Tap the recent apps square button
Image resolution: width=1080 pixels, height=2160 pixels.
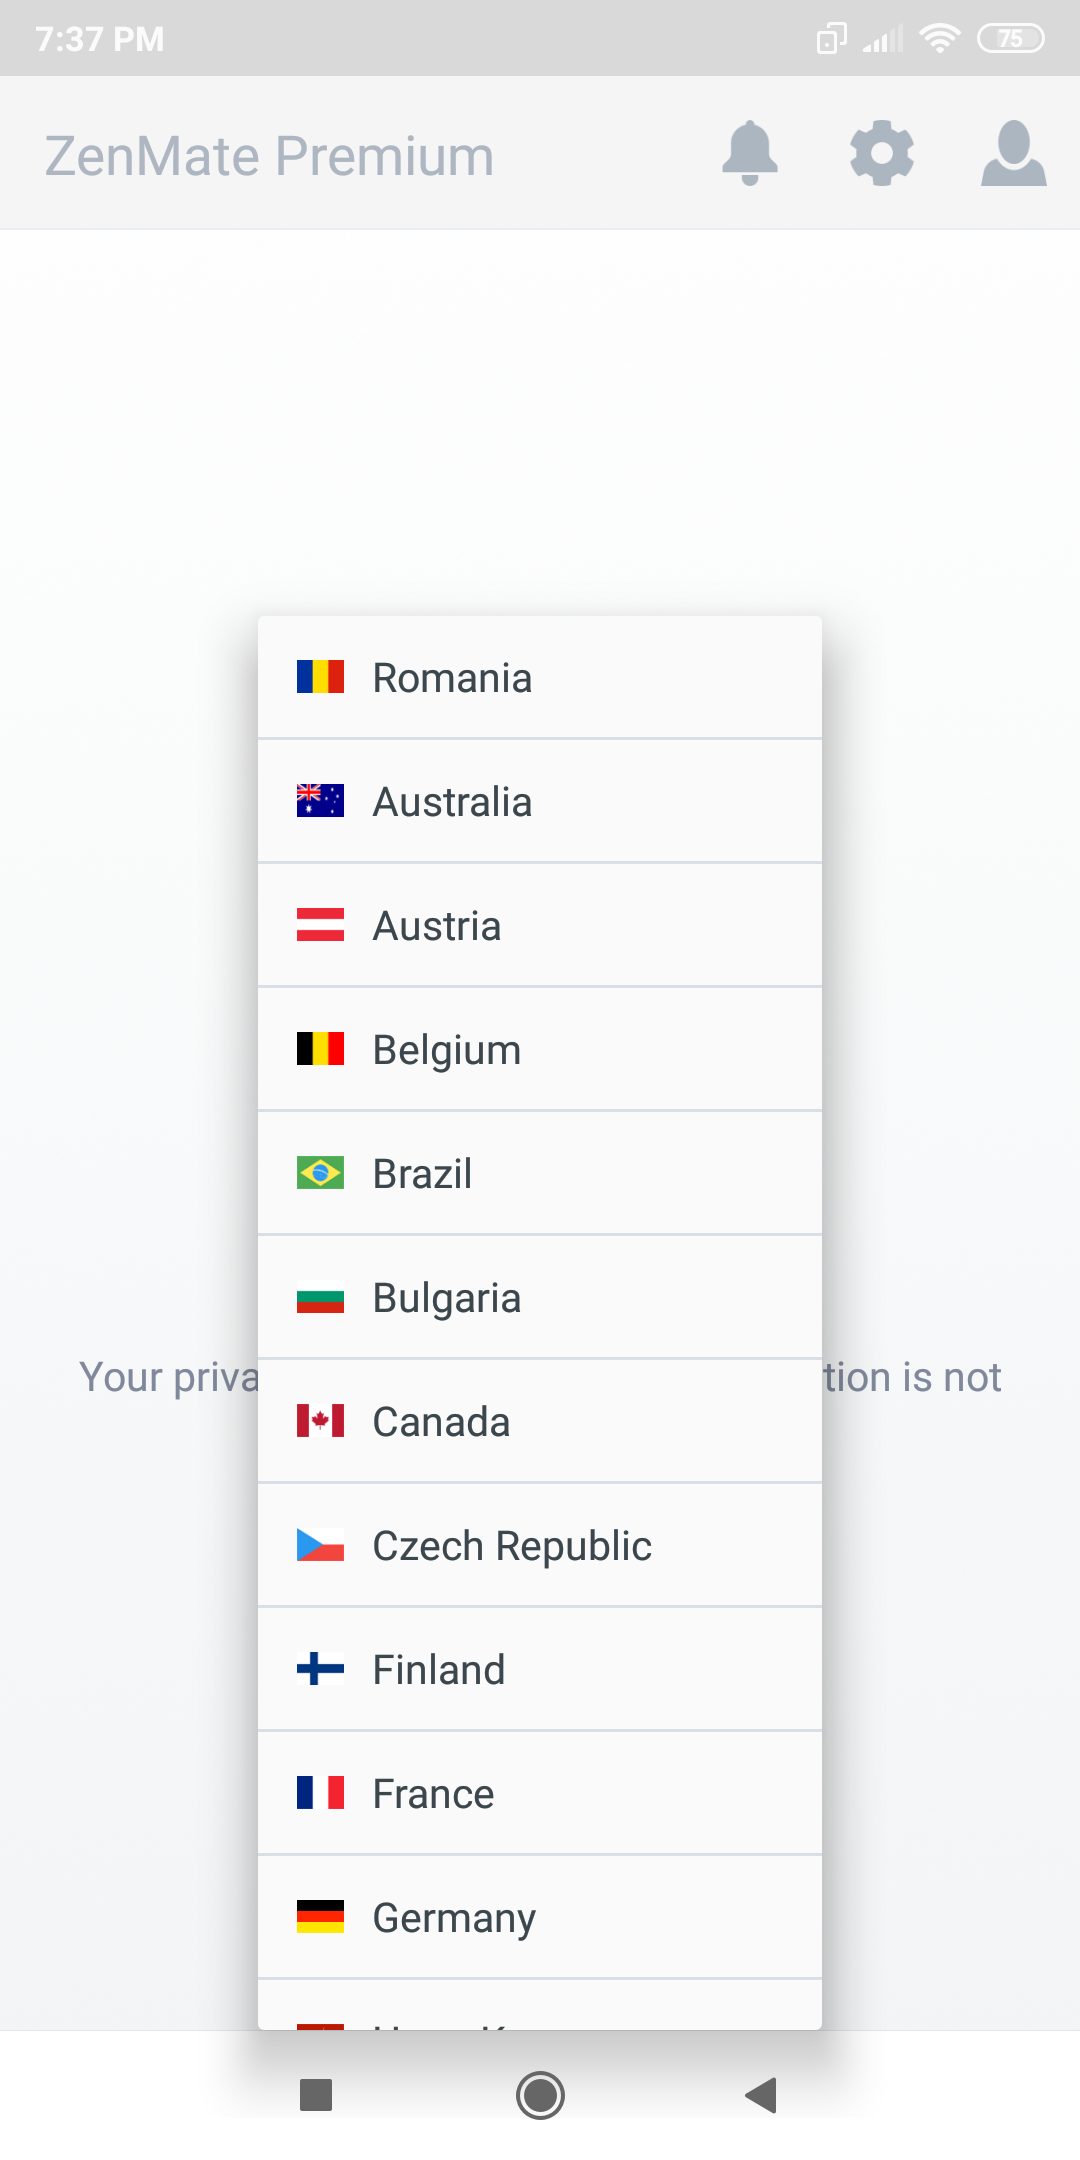click(x=316, y=2095)
